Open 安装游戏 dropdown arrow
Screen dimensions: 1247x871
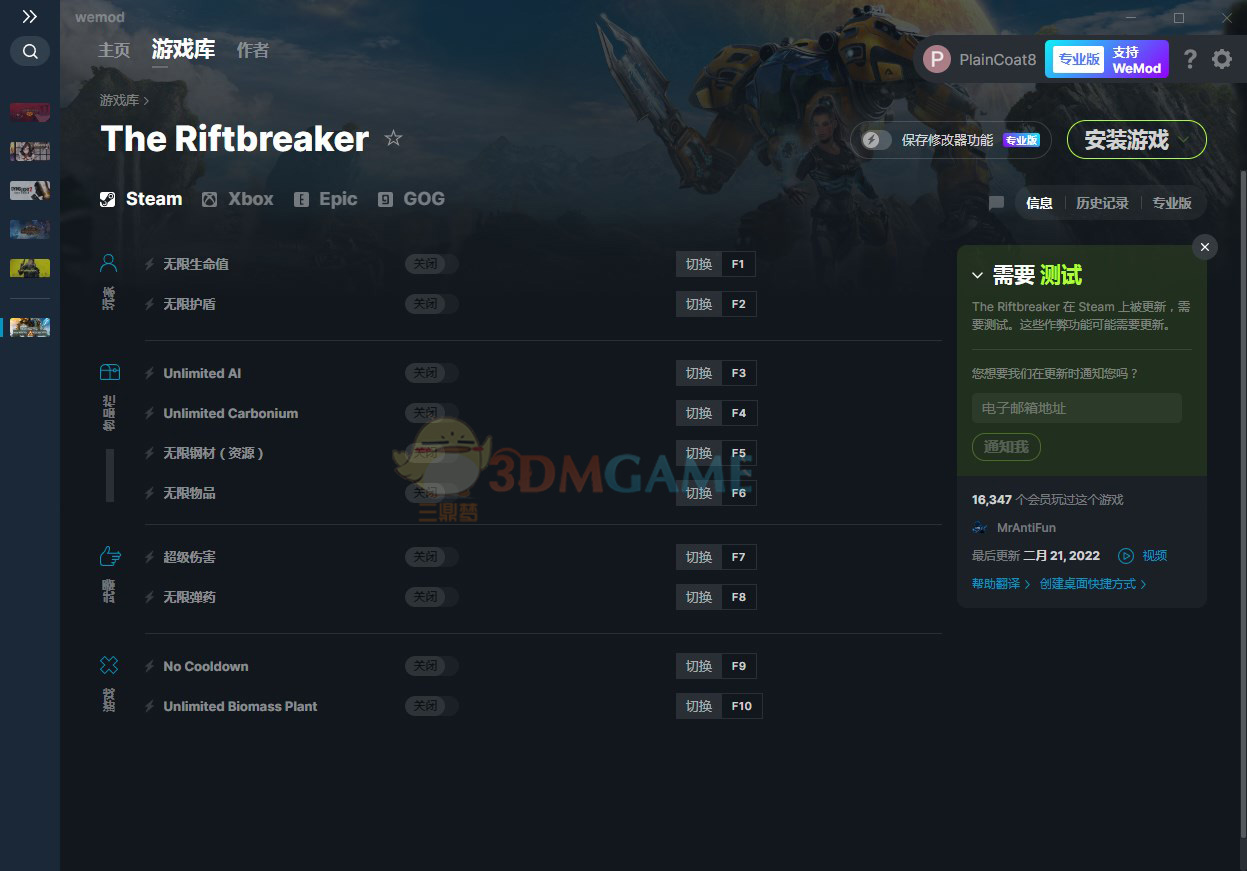click(1186, 140)
